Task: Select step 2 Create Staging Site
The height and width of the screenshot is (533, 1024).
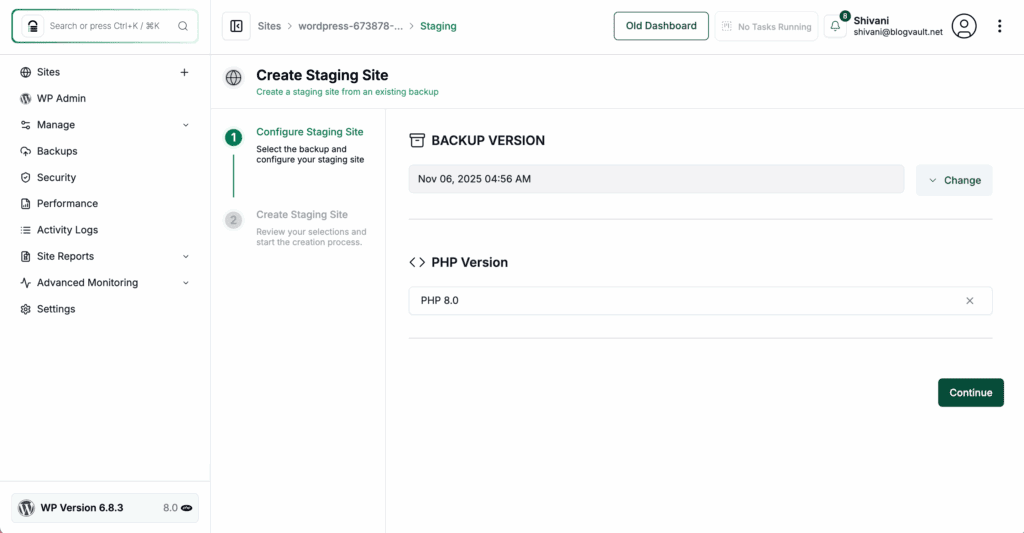Action: pos(302,214)
